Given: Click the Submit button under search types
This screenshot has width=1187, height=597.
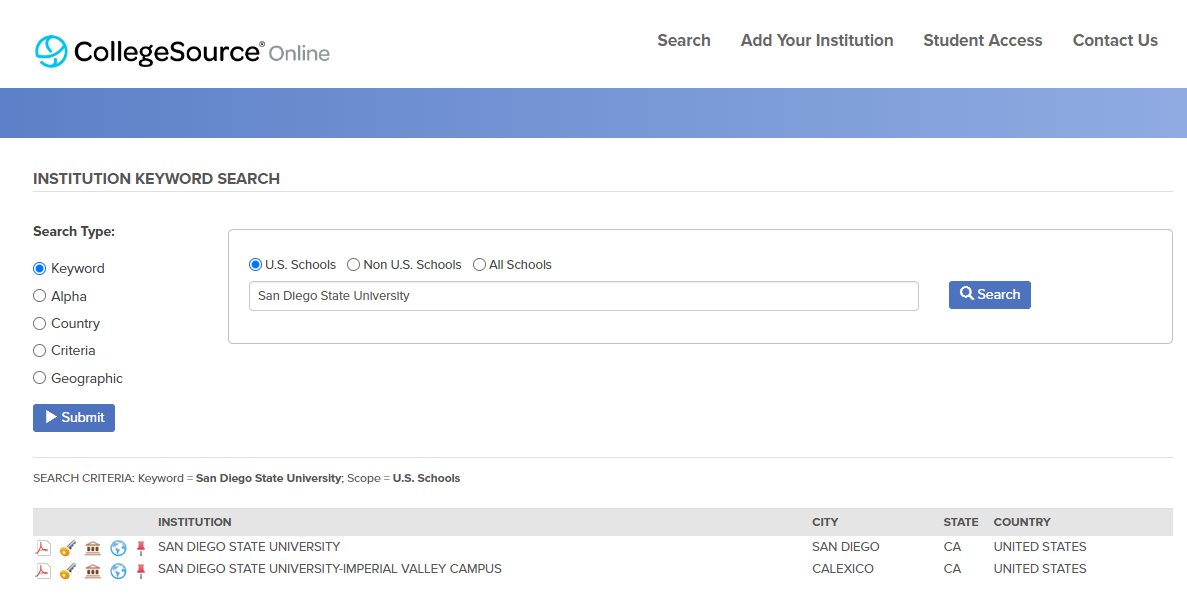Looking at the screenshot, I should point(73,418).
